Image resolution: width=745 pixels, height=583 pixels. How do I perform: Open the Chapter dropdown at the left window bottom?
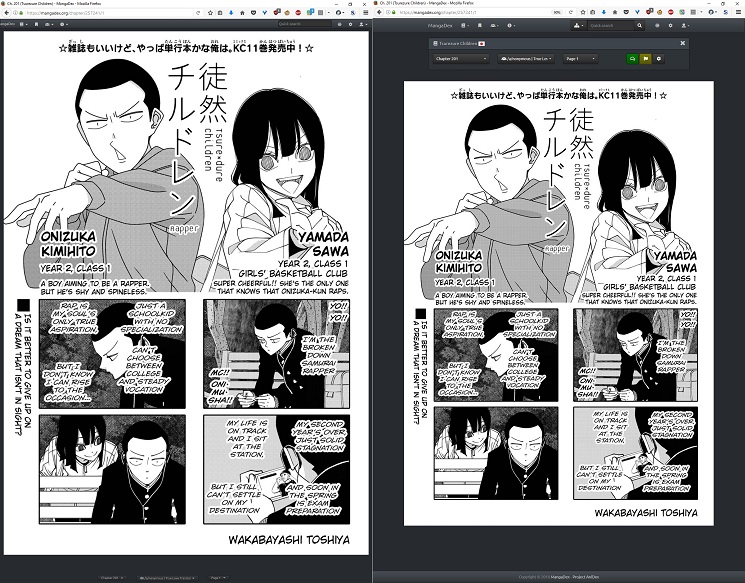(112, 578)
